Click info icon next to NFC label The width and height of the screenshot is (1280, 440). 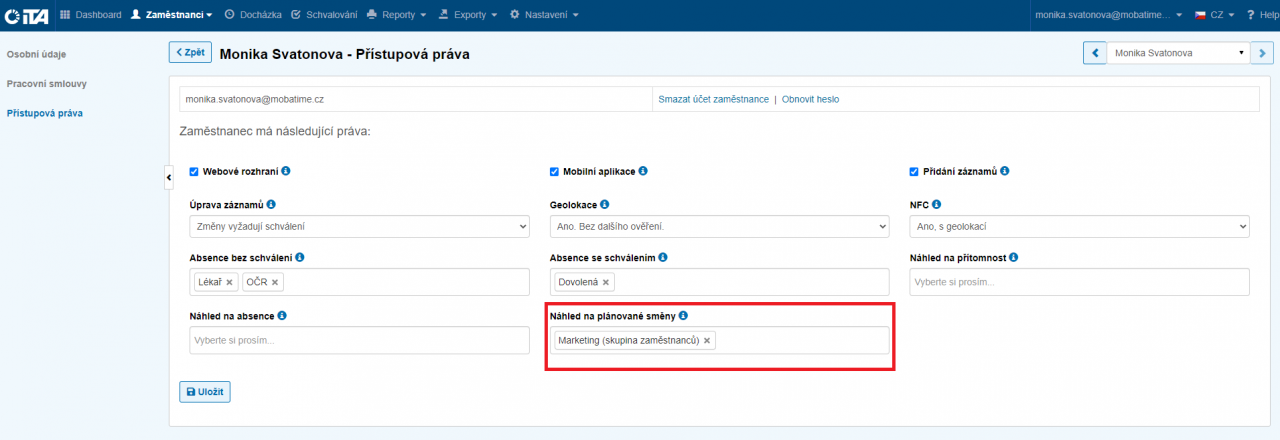click(x=937, y=204)
